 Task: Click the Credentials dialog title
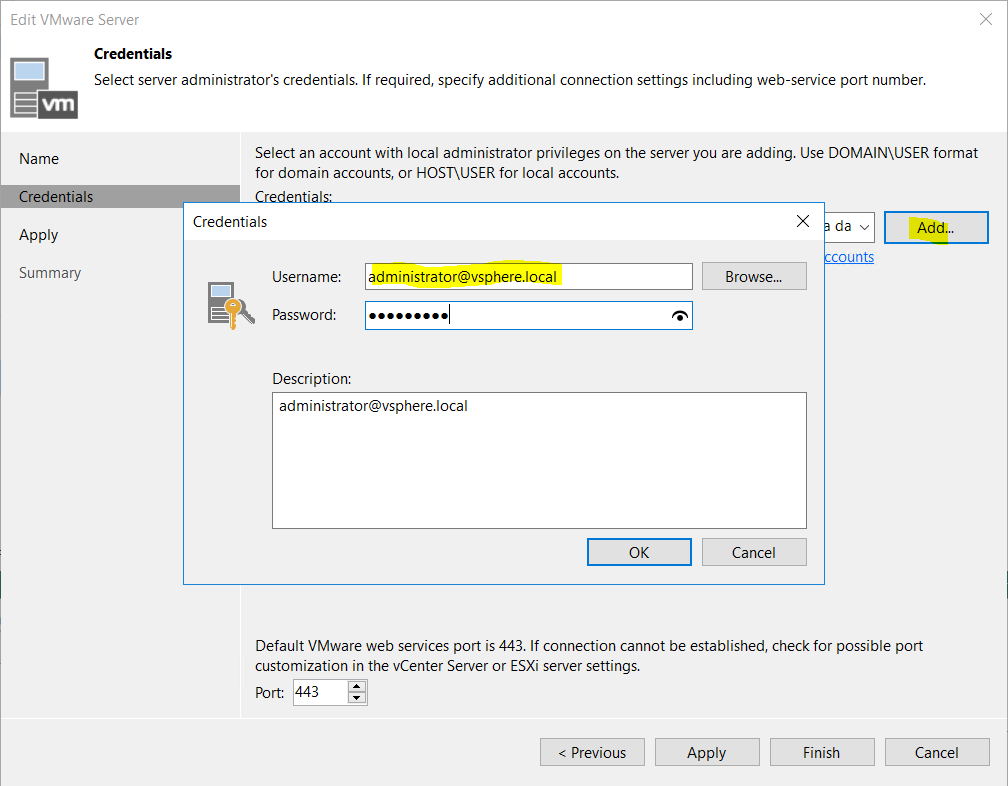click(230, 222)
